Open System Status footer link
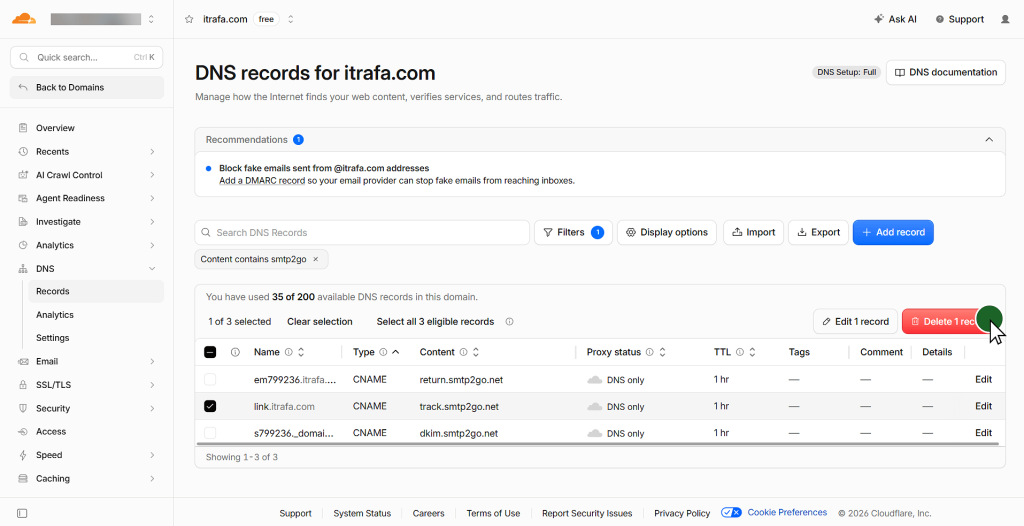Image resolution: width=1024 pixels, height=526 pixels. coord(362,514)
